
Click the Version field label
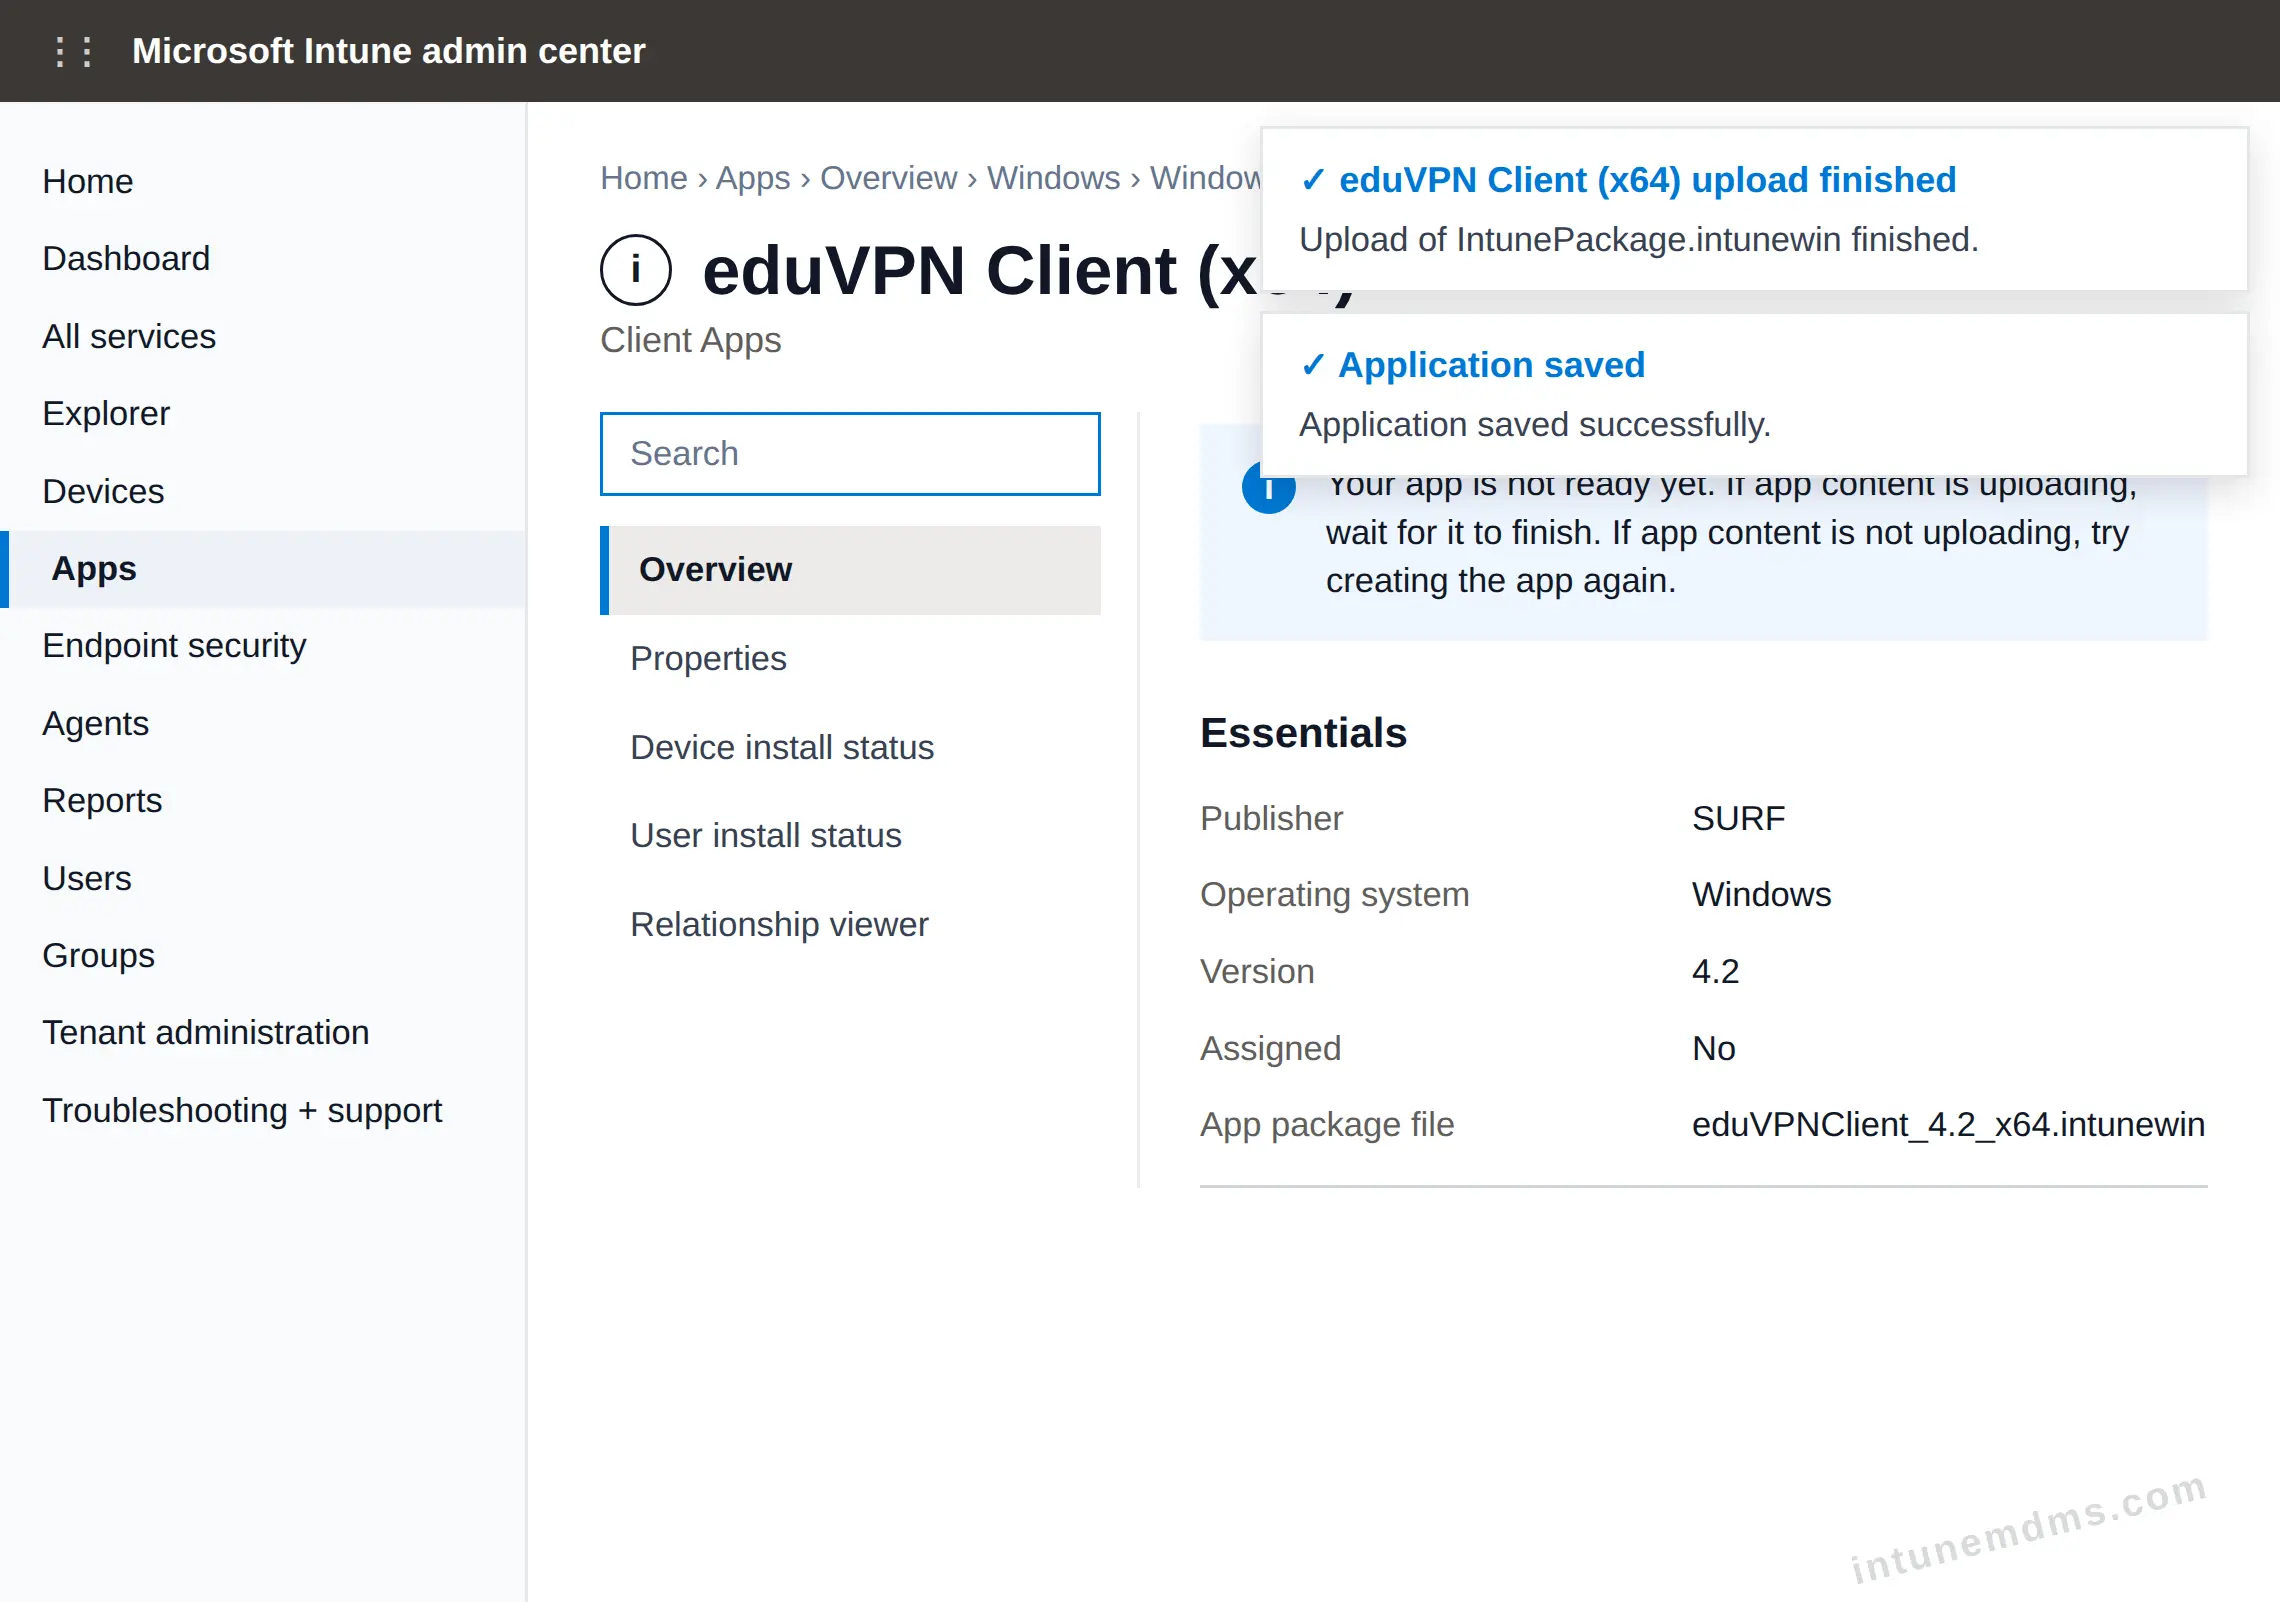[1257, 971]
